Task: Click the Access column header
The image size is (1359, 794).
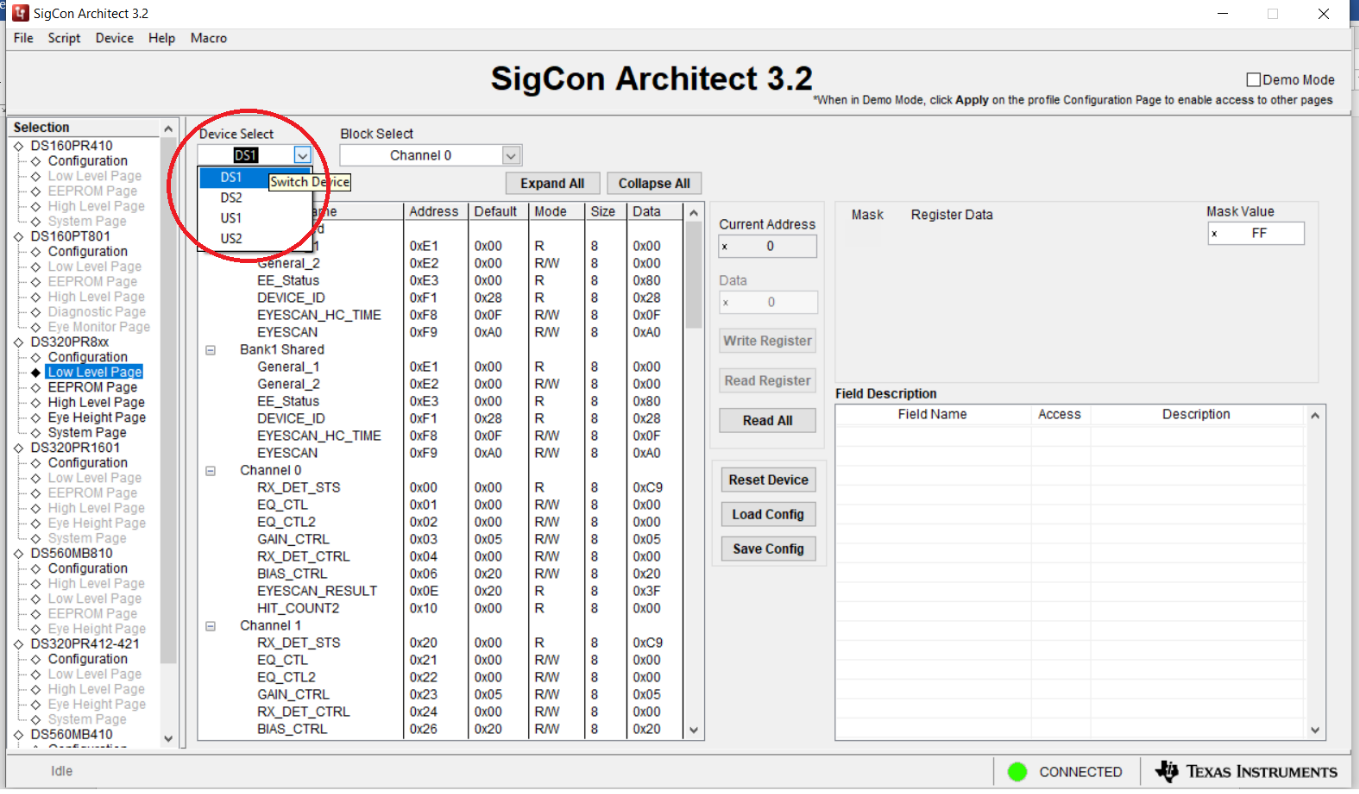Action: (x=1059, y=414)
